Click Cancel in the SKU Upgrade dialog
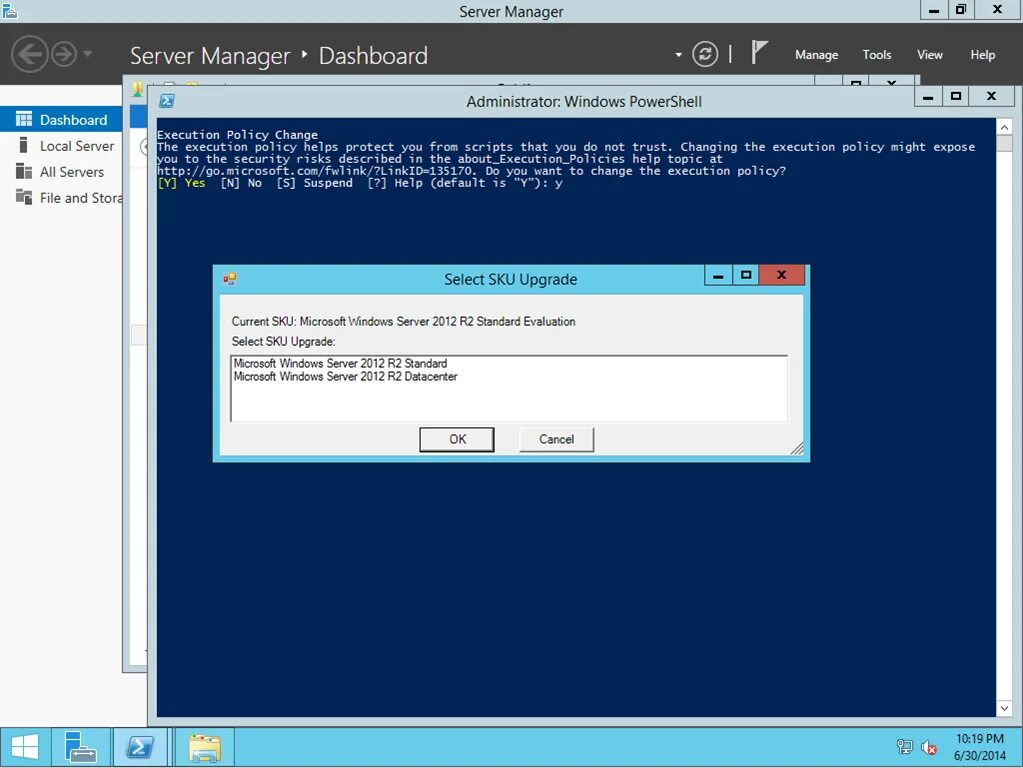The height and width of the screenshot is (768, 1023). [557, 439]
